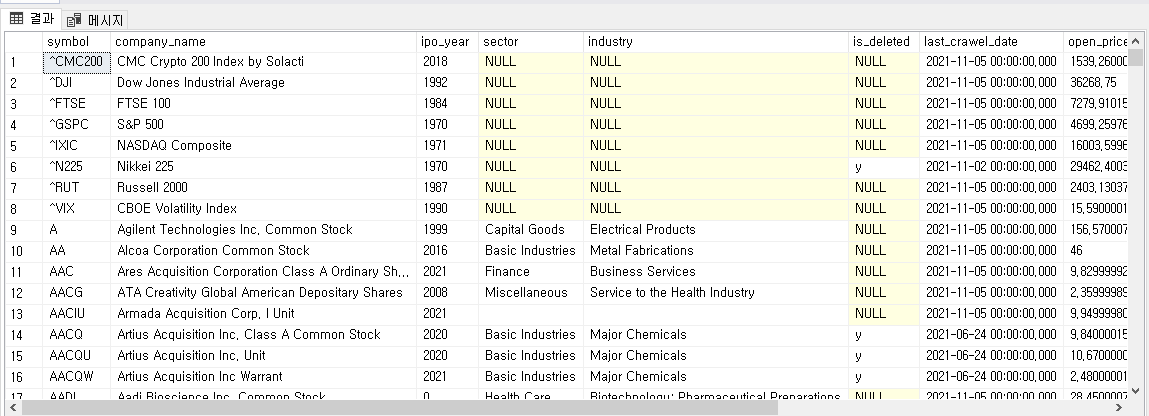Select the open_price column header

tap(1096, 42)
